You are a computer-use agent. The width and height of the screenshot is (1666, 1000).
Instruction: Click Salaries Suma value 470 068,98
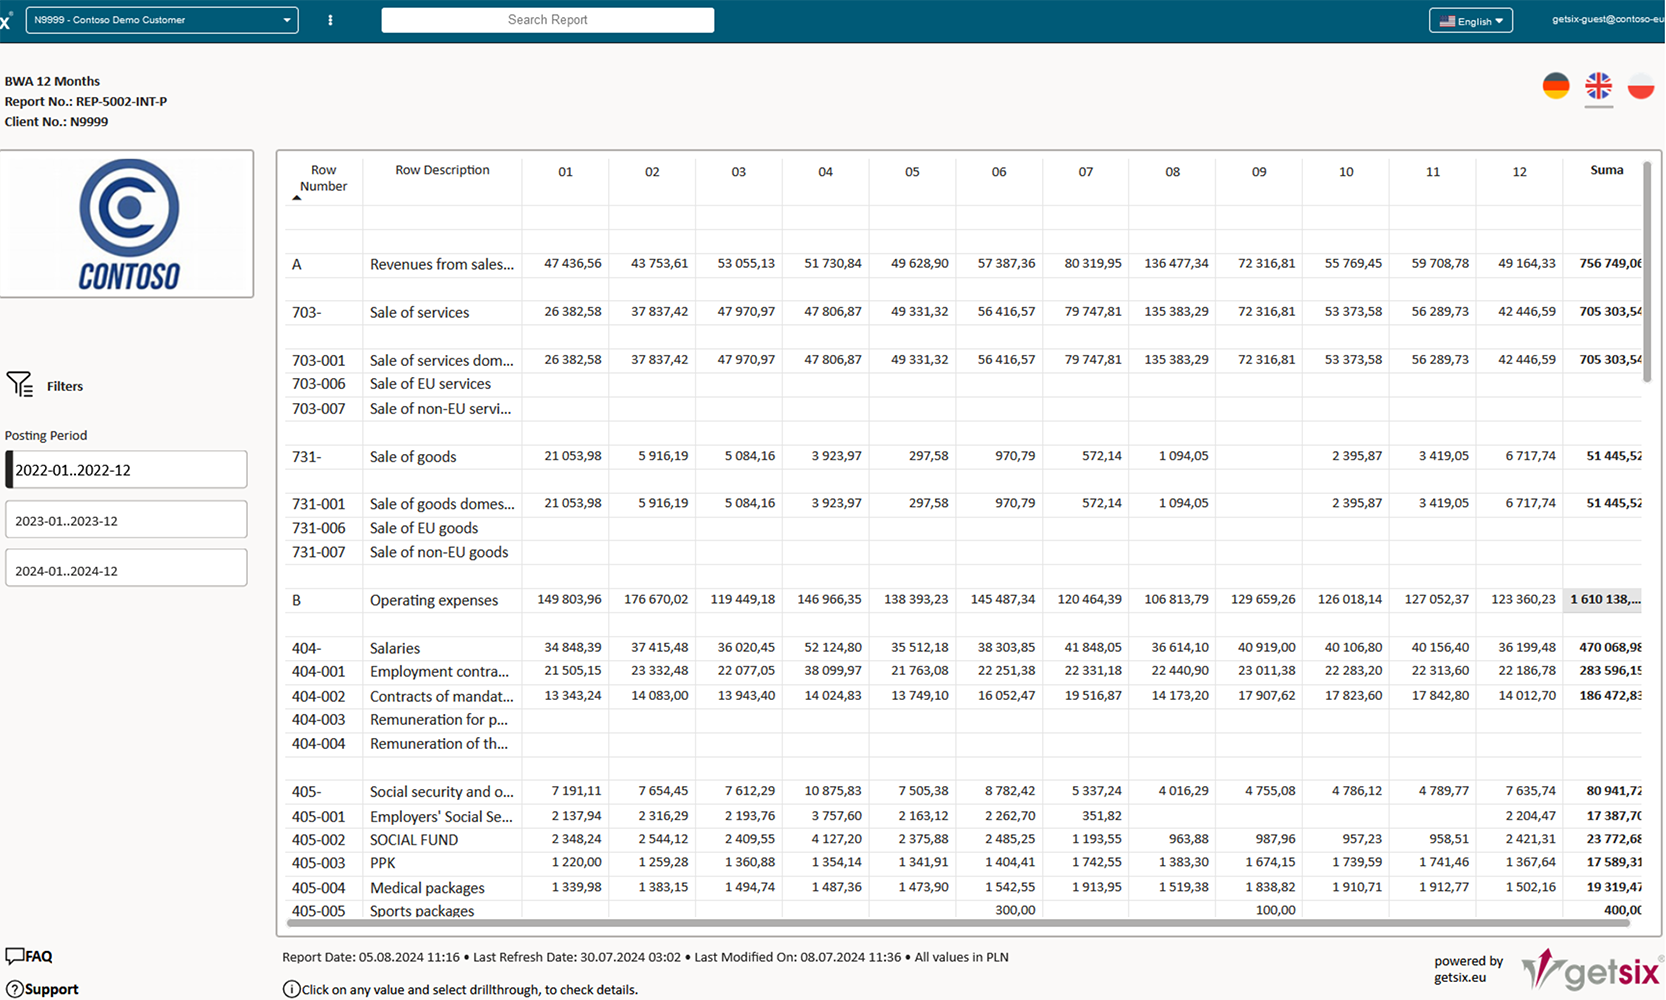1610,647
